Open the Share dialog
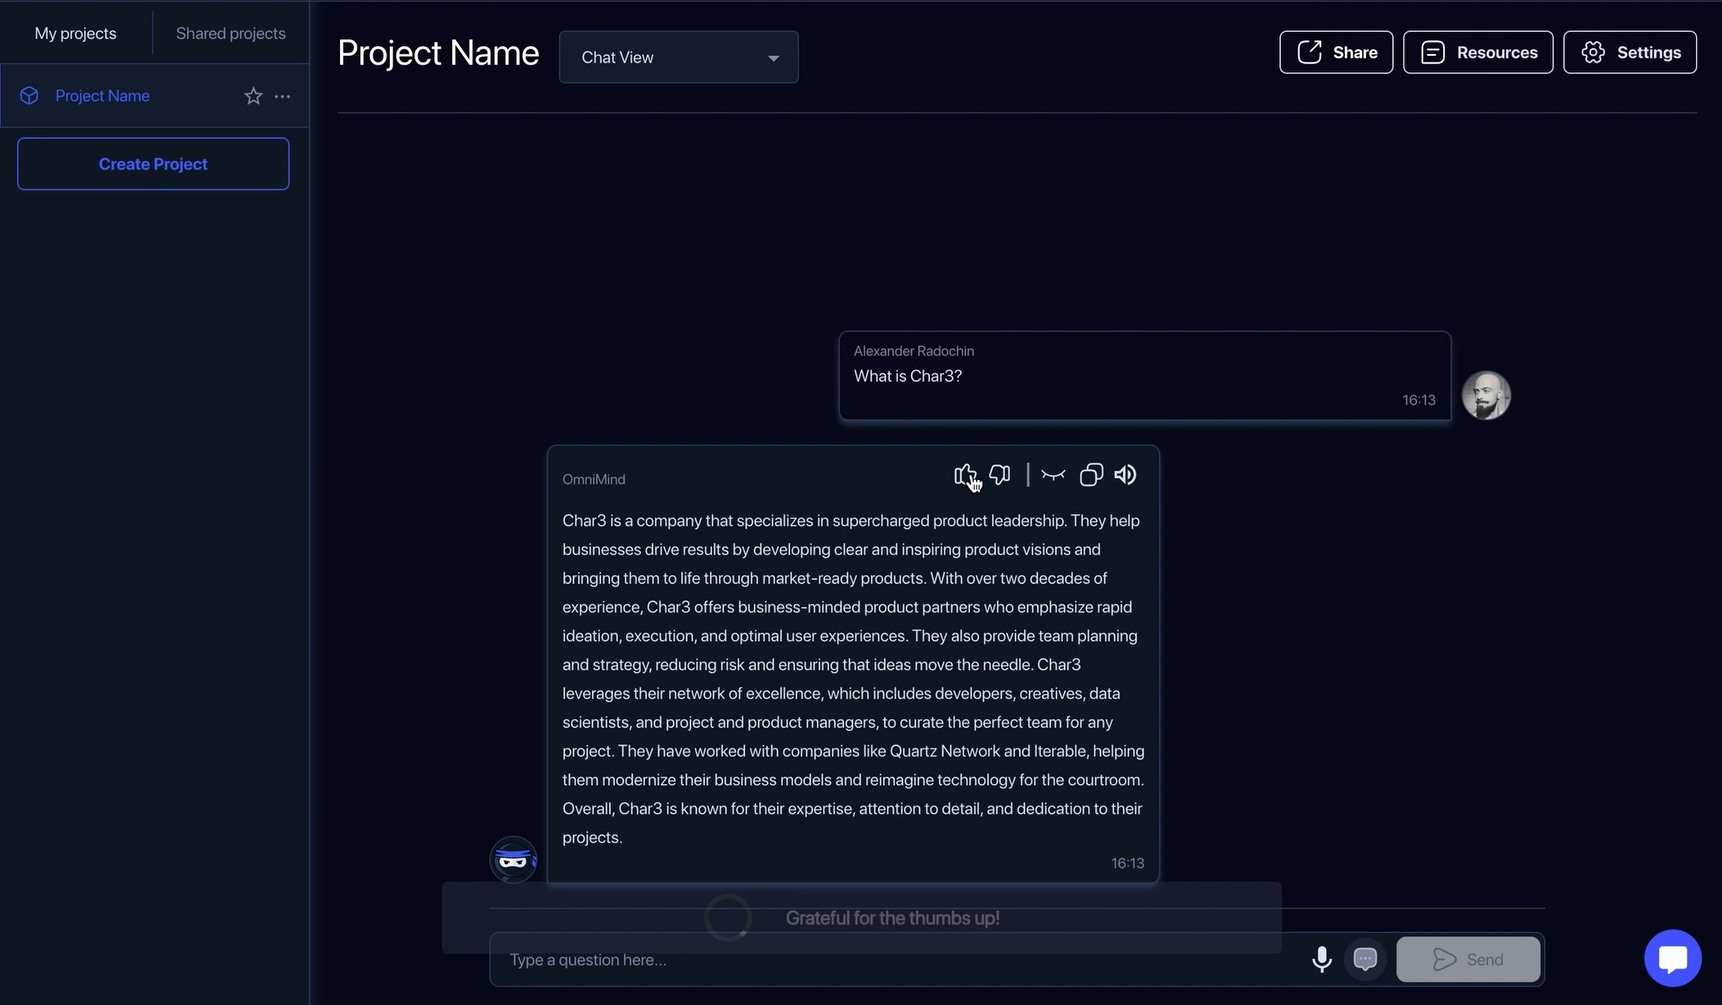Image resolution: width=1722 pixels, height=1005 pixels. point(1336,52)
